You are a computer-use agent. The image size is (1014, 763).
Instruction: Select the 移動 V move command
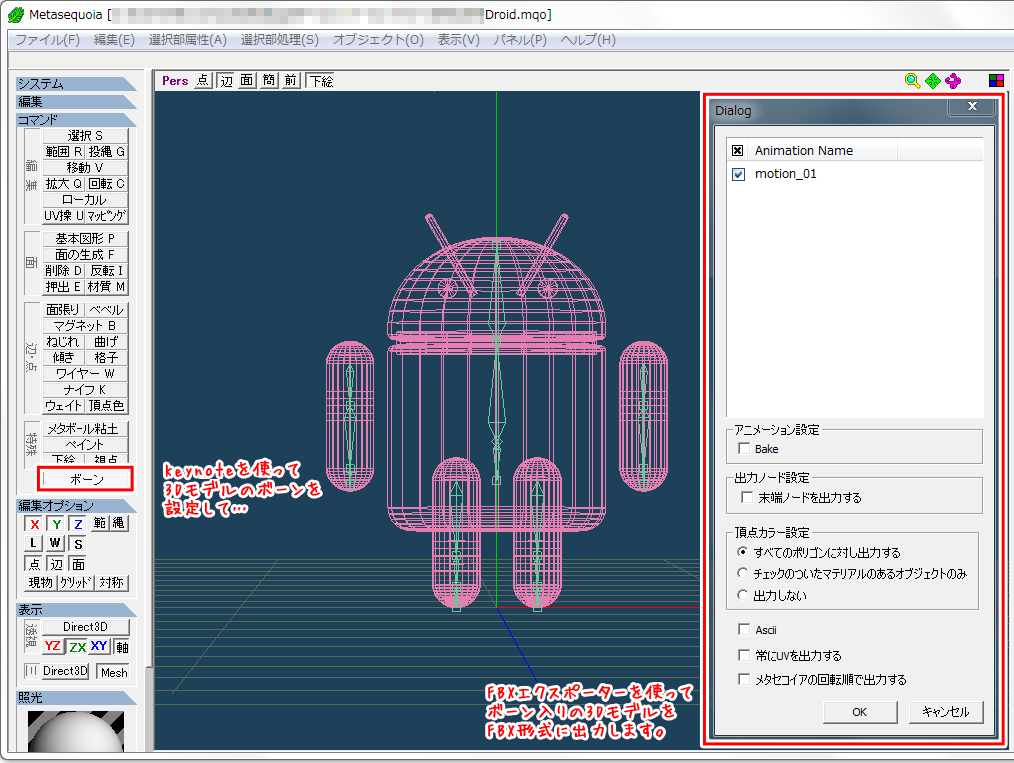coord(85,168)
